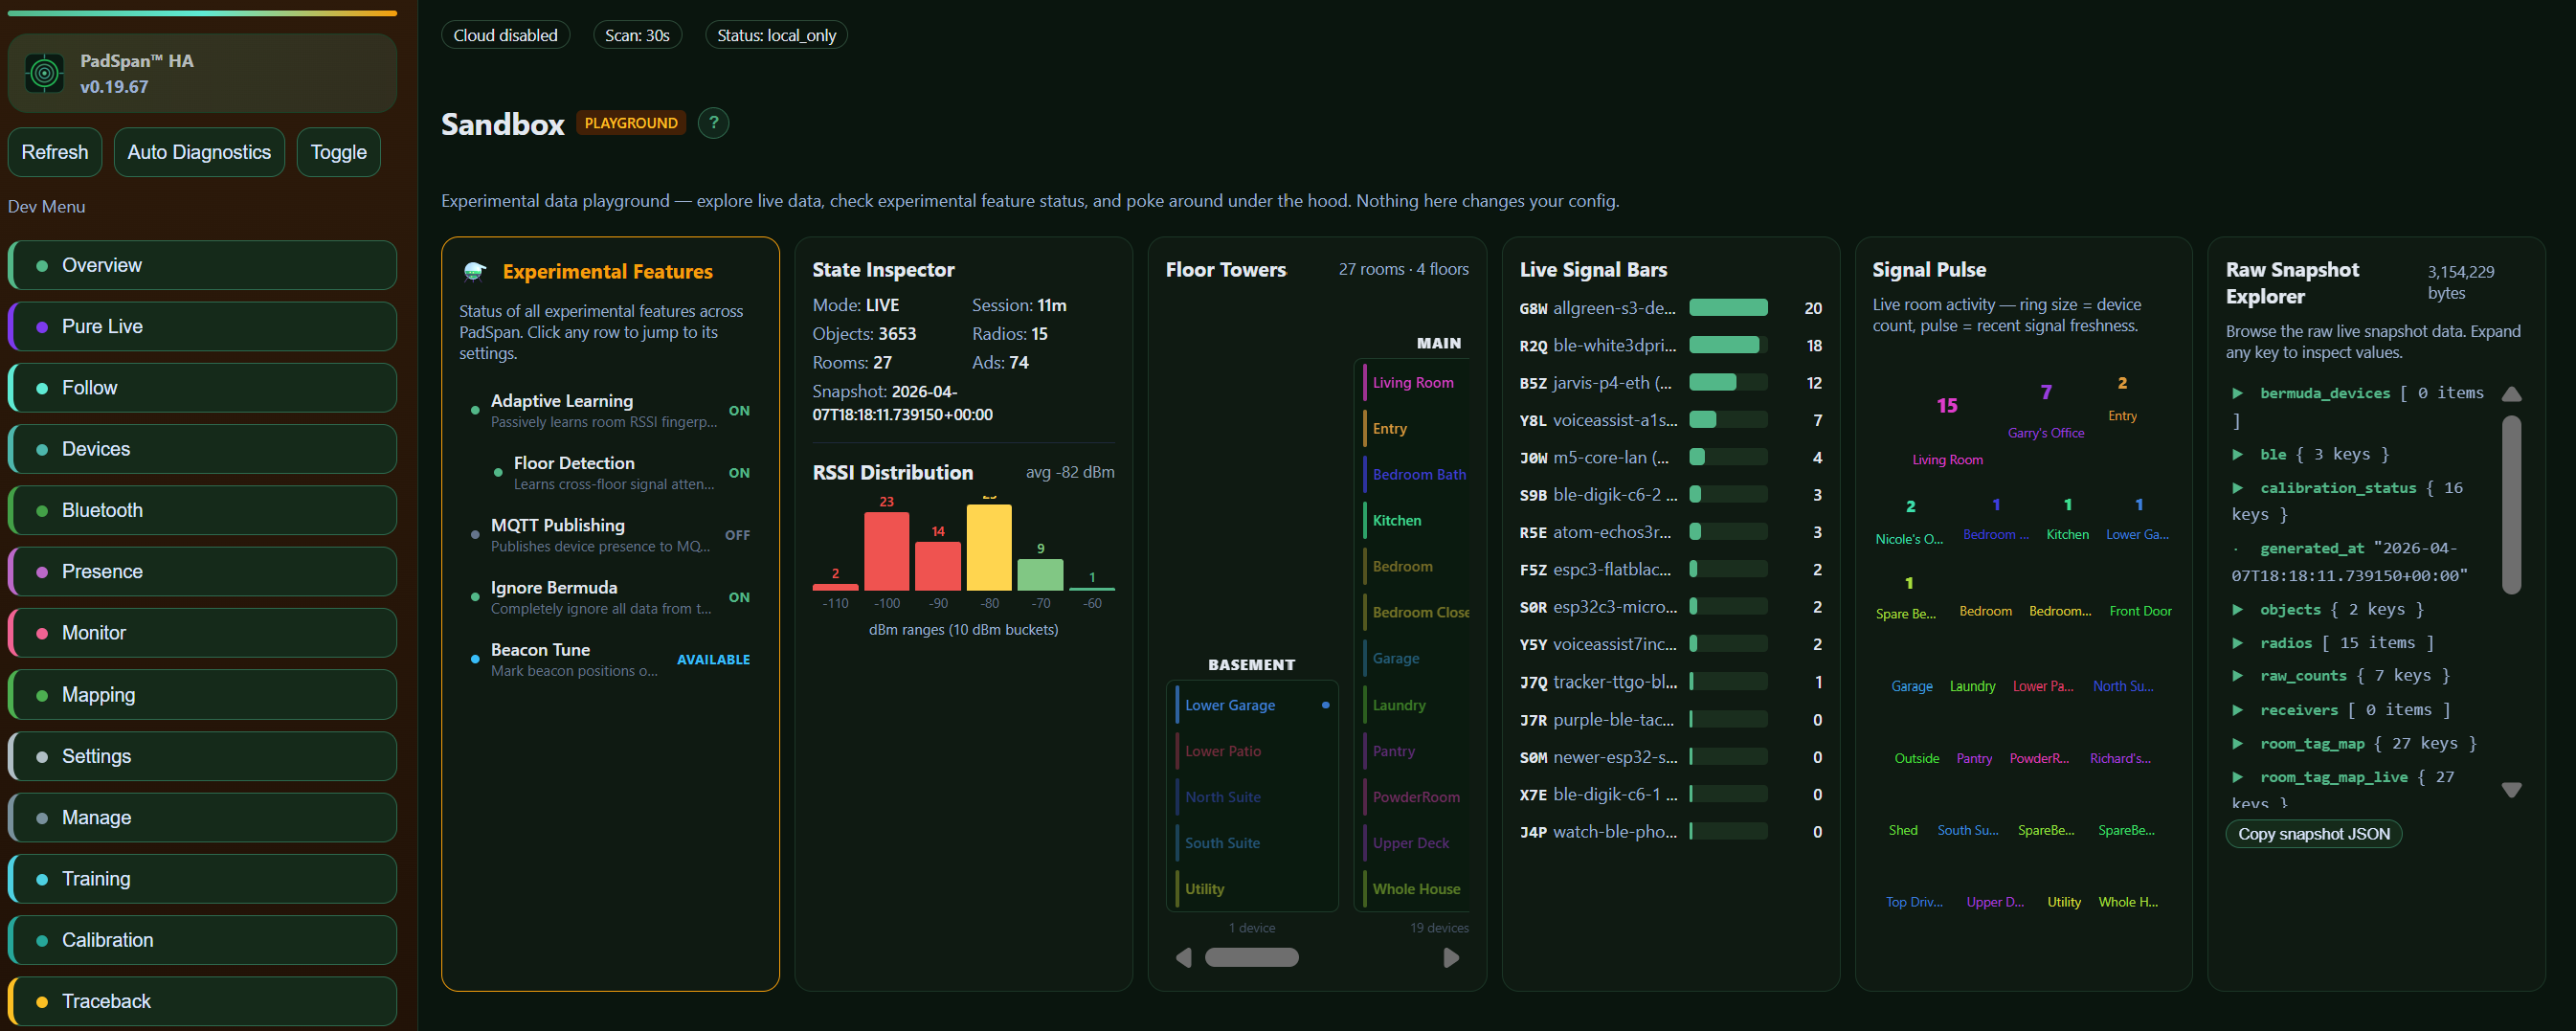Click the Raw Snapshot vertical scrollbar thumb
Image resolution: width=2576 pixels, height=1031 pixels.
coord(2511,505)
